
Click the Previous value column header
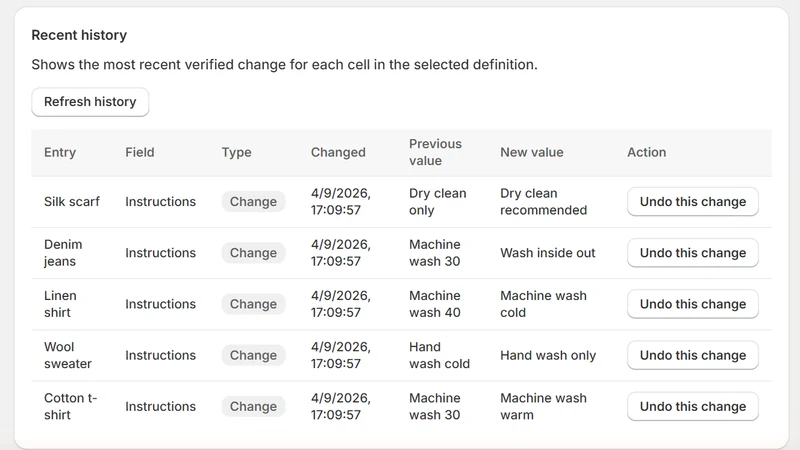point(435,152)
